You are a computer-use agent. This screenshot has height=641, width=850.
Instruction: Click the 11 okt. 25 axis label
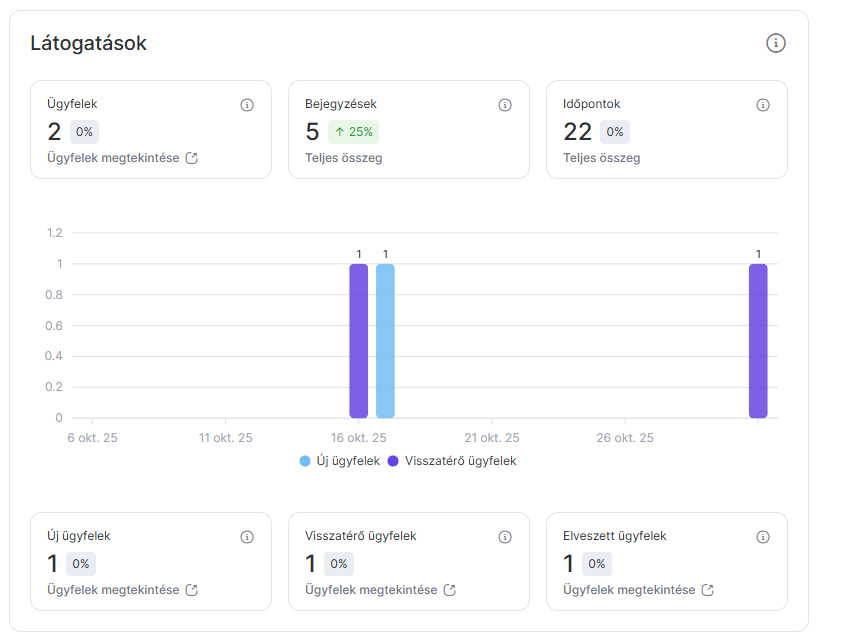225,438
